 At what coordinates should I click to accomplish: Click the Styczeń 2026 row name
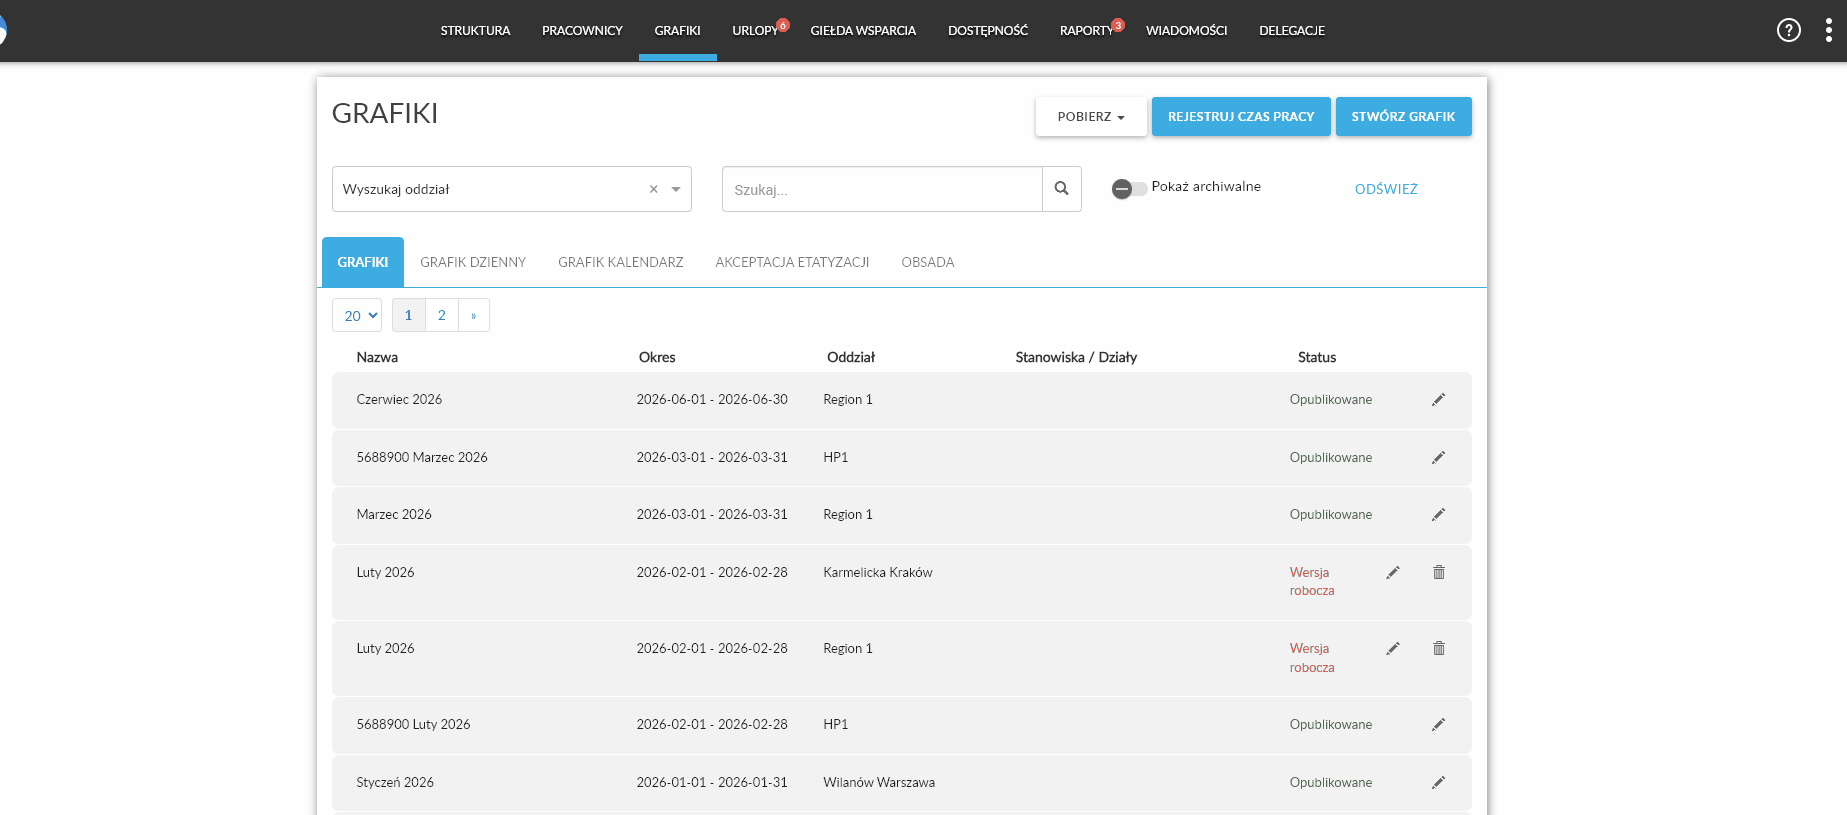(x=395, y=783)
